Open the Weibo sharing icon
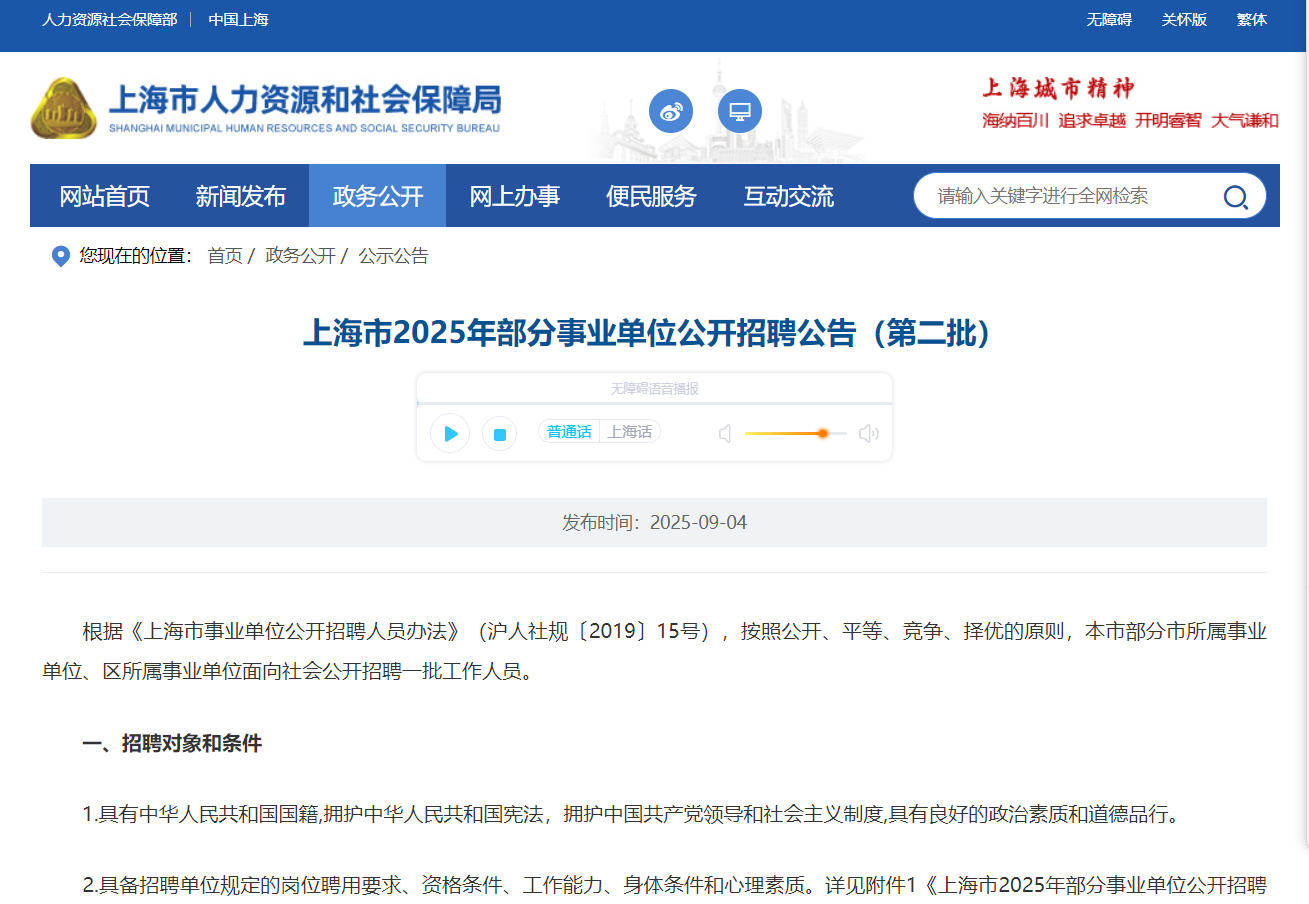Image resolution: width=1309 pixels, height=904 pixels. click(671, 111)
